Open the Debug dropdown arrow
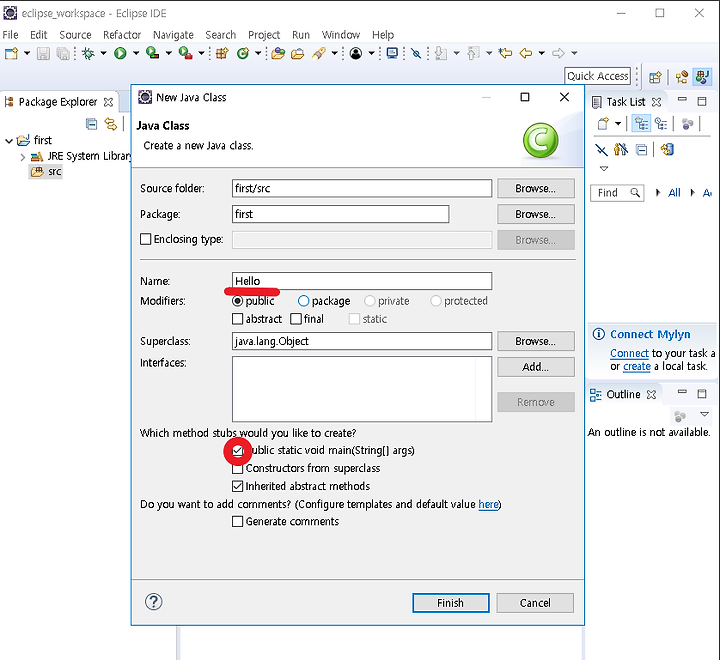Screen dimensions: 720x660 (103, 53)
